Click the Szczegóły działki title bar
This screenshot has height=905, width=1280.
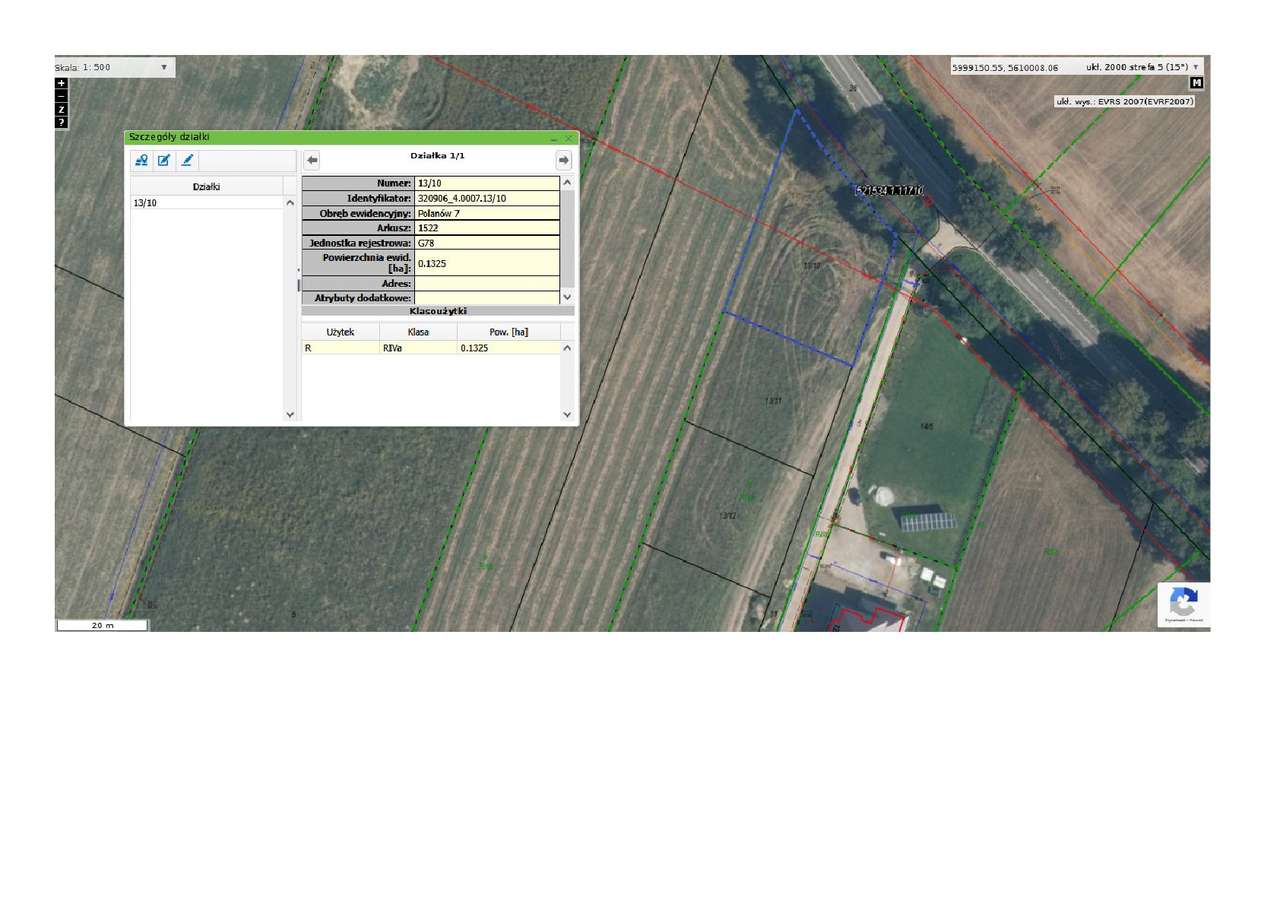350,137
